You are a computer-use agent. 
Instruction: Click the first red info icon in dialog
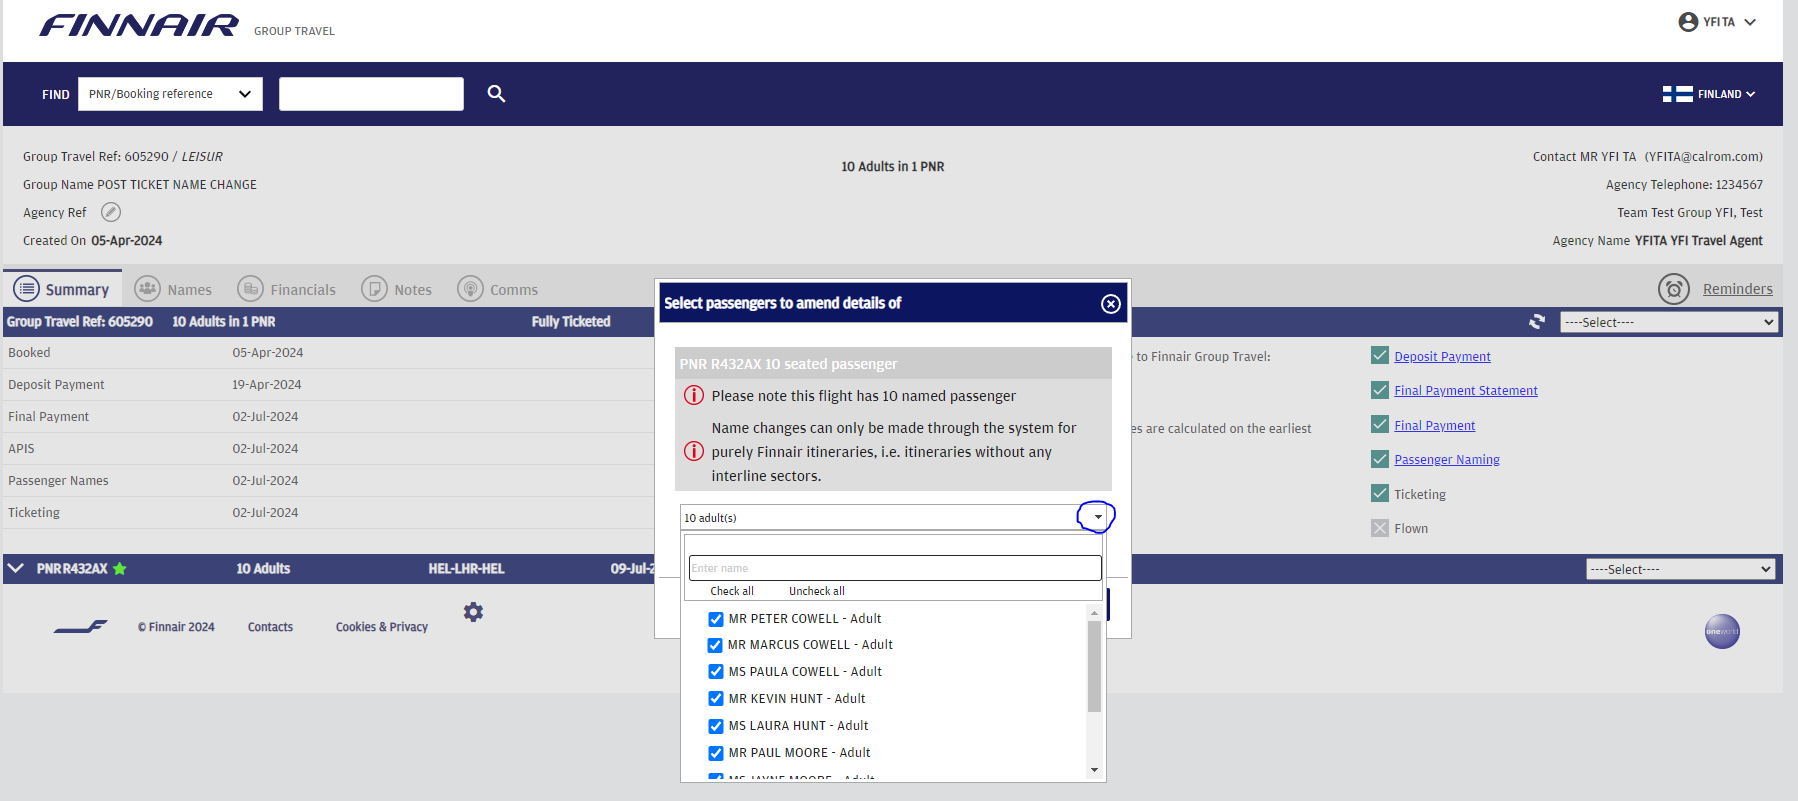pos(693,395)
